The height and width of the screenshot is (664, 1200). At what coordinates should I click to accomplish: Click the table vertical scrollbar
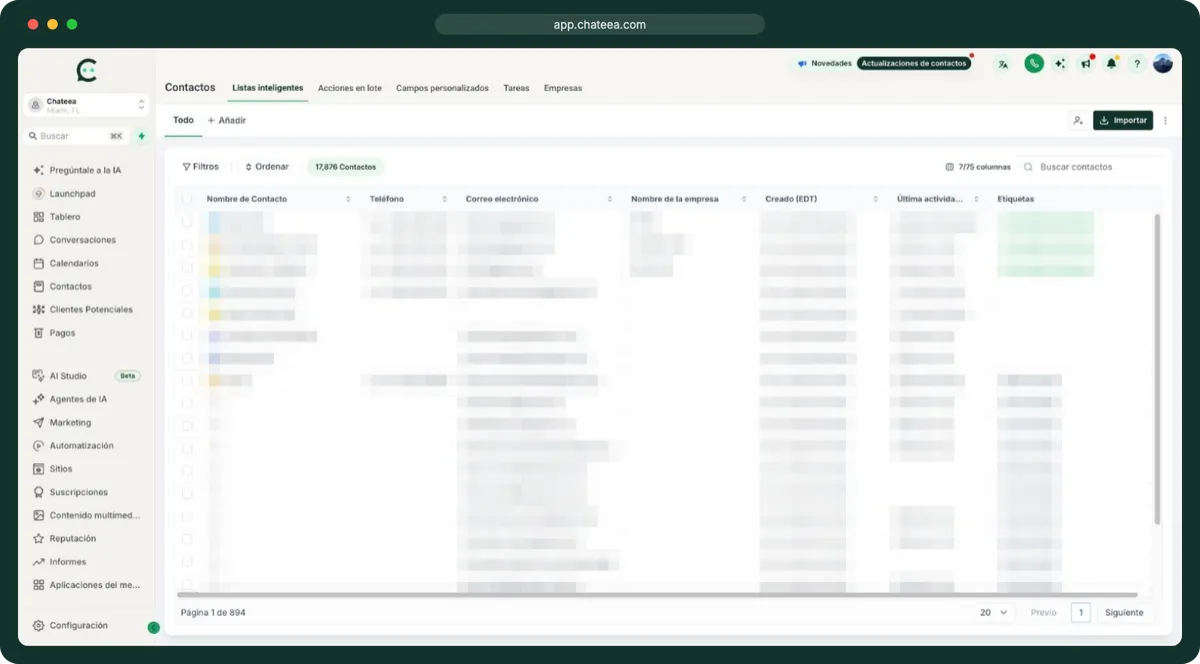1157,368
